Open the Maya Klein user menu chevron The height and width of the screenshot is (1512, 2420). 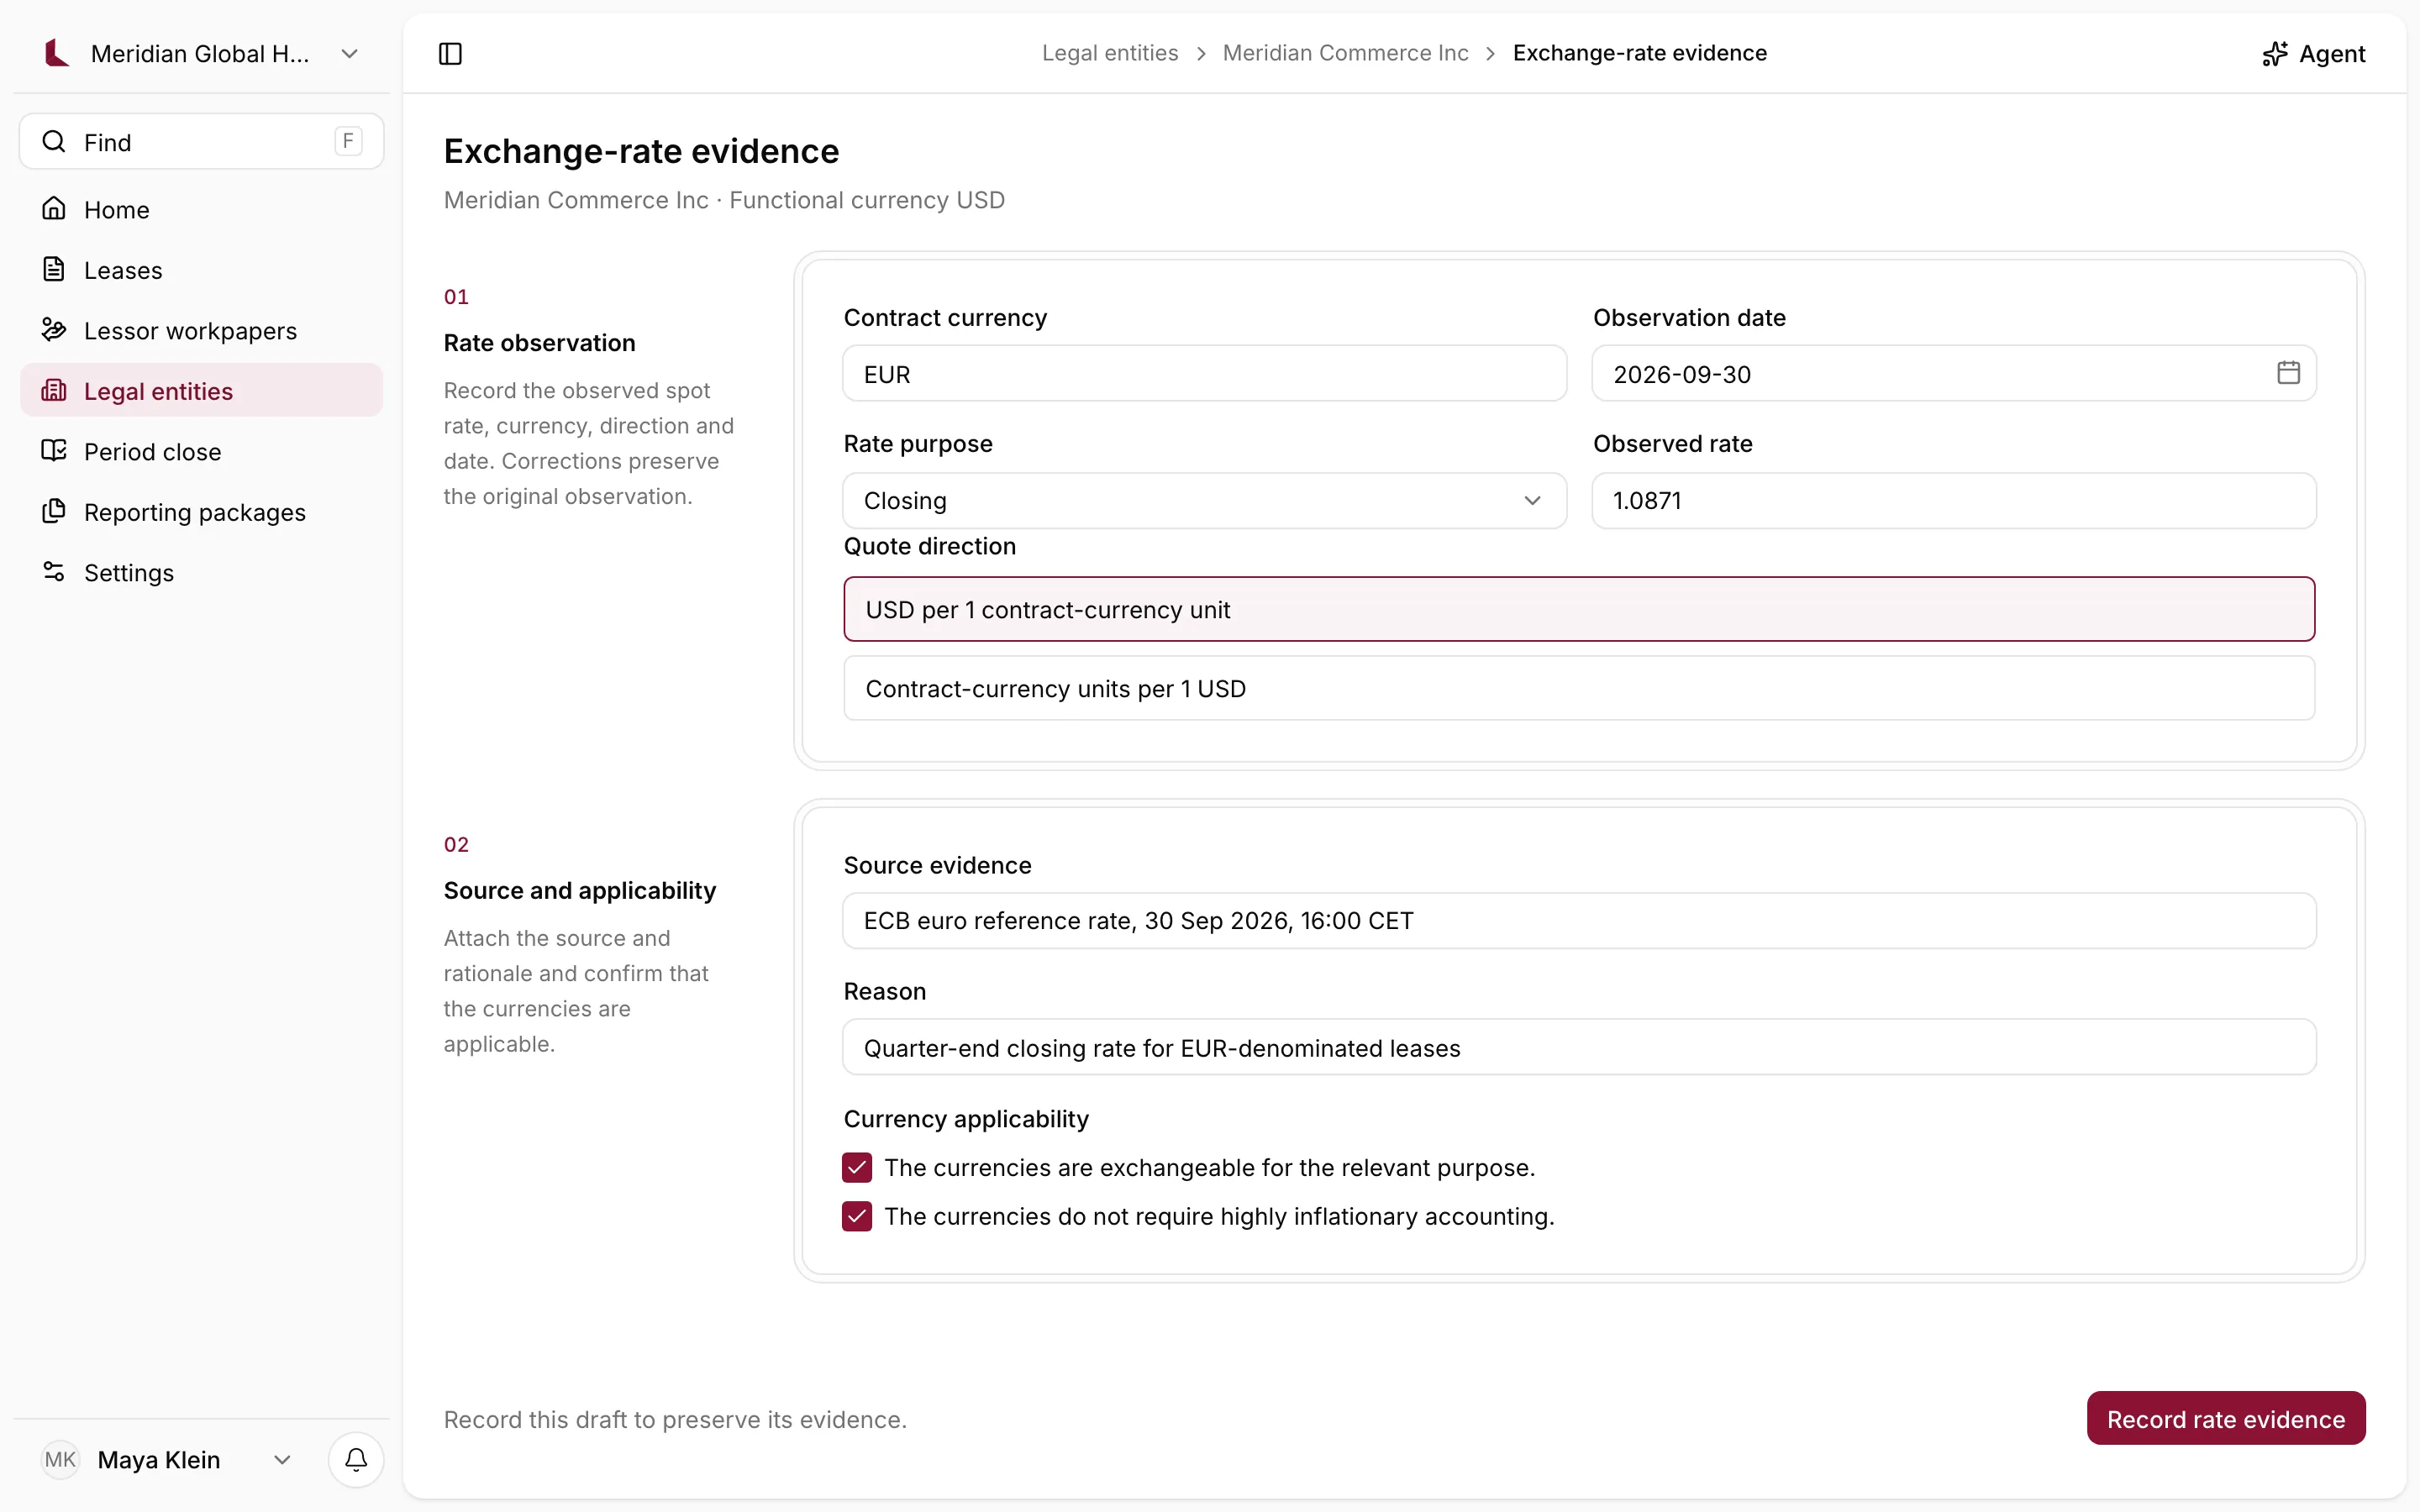point(282,1460)
